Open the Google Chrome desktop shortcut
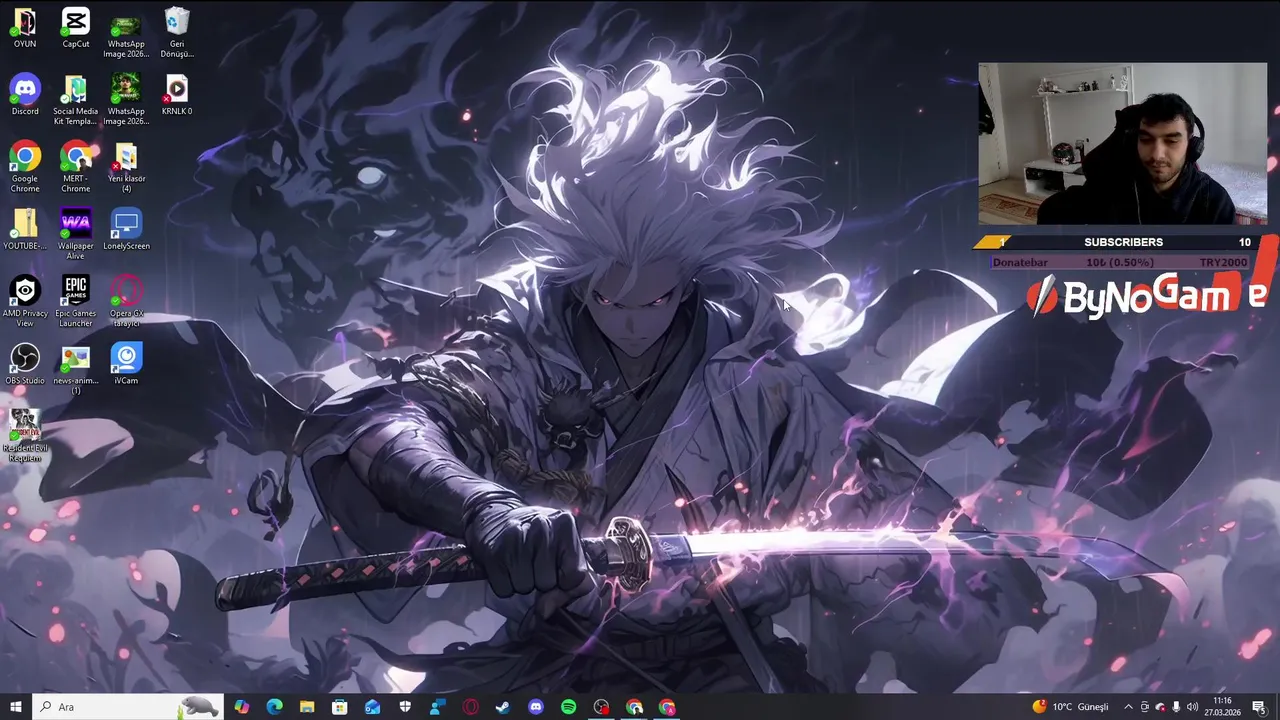The image size is (1280, 720). pyautogui.click(x=25, y=167)
